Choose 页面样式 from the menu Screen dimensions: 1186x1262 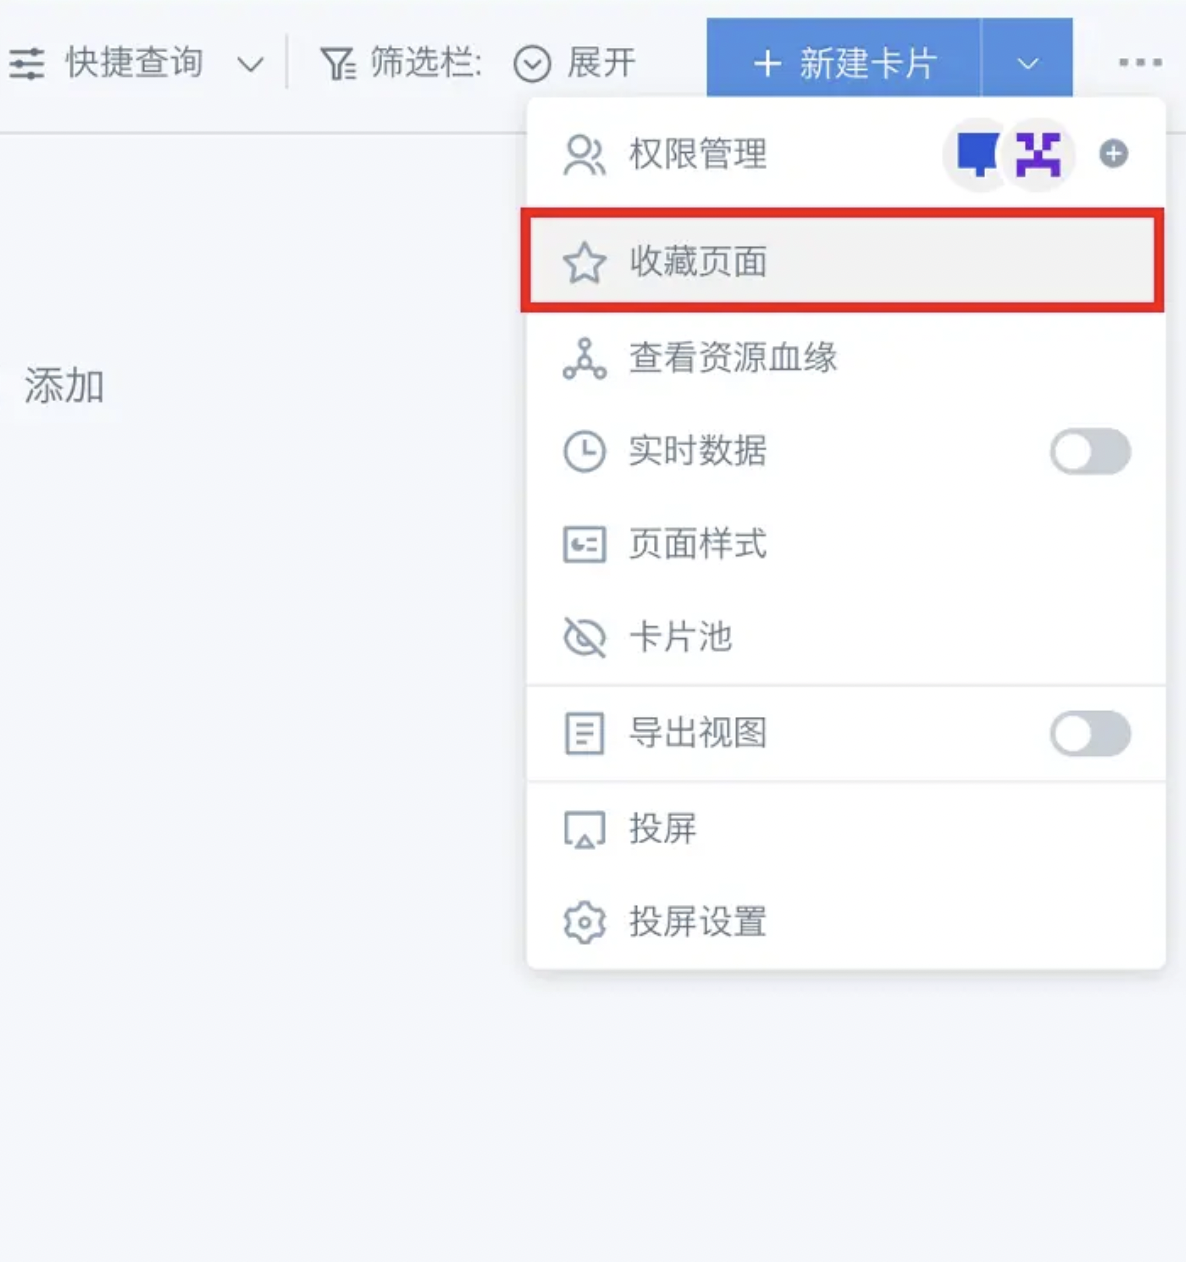tap(845, 545)
